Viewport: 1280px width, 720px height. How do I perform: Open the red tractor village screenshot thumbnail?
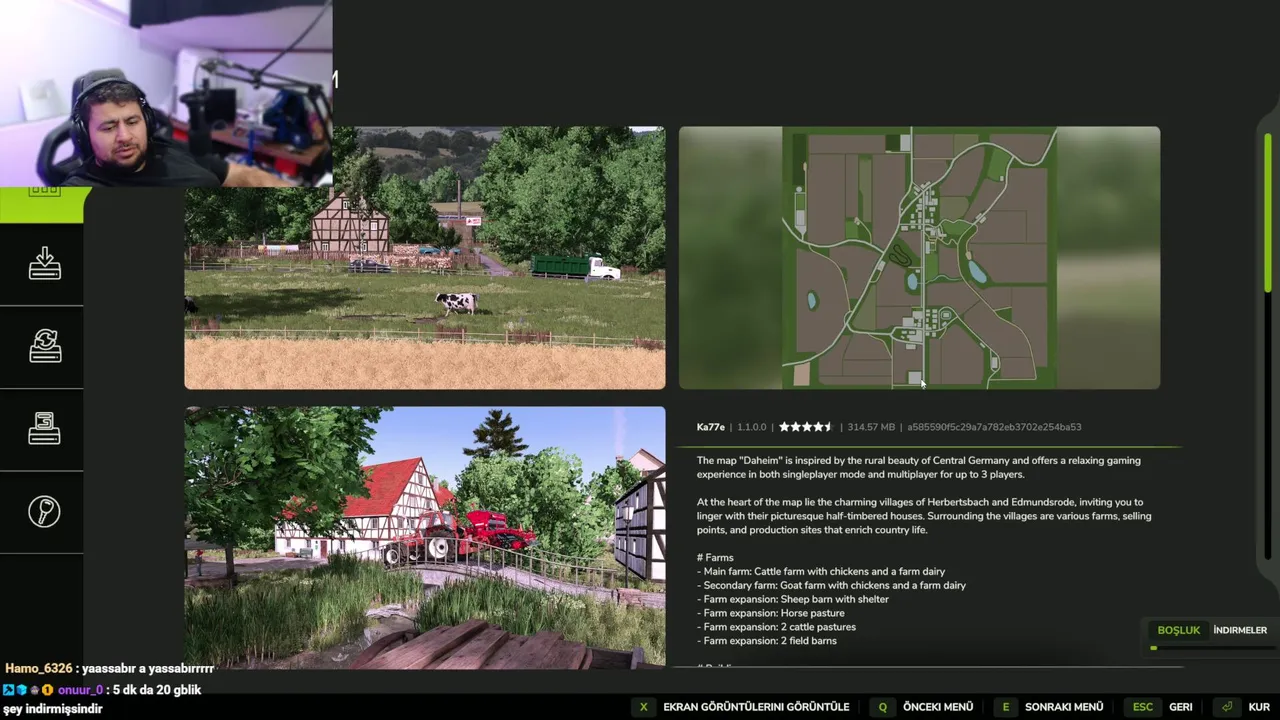424,536
